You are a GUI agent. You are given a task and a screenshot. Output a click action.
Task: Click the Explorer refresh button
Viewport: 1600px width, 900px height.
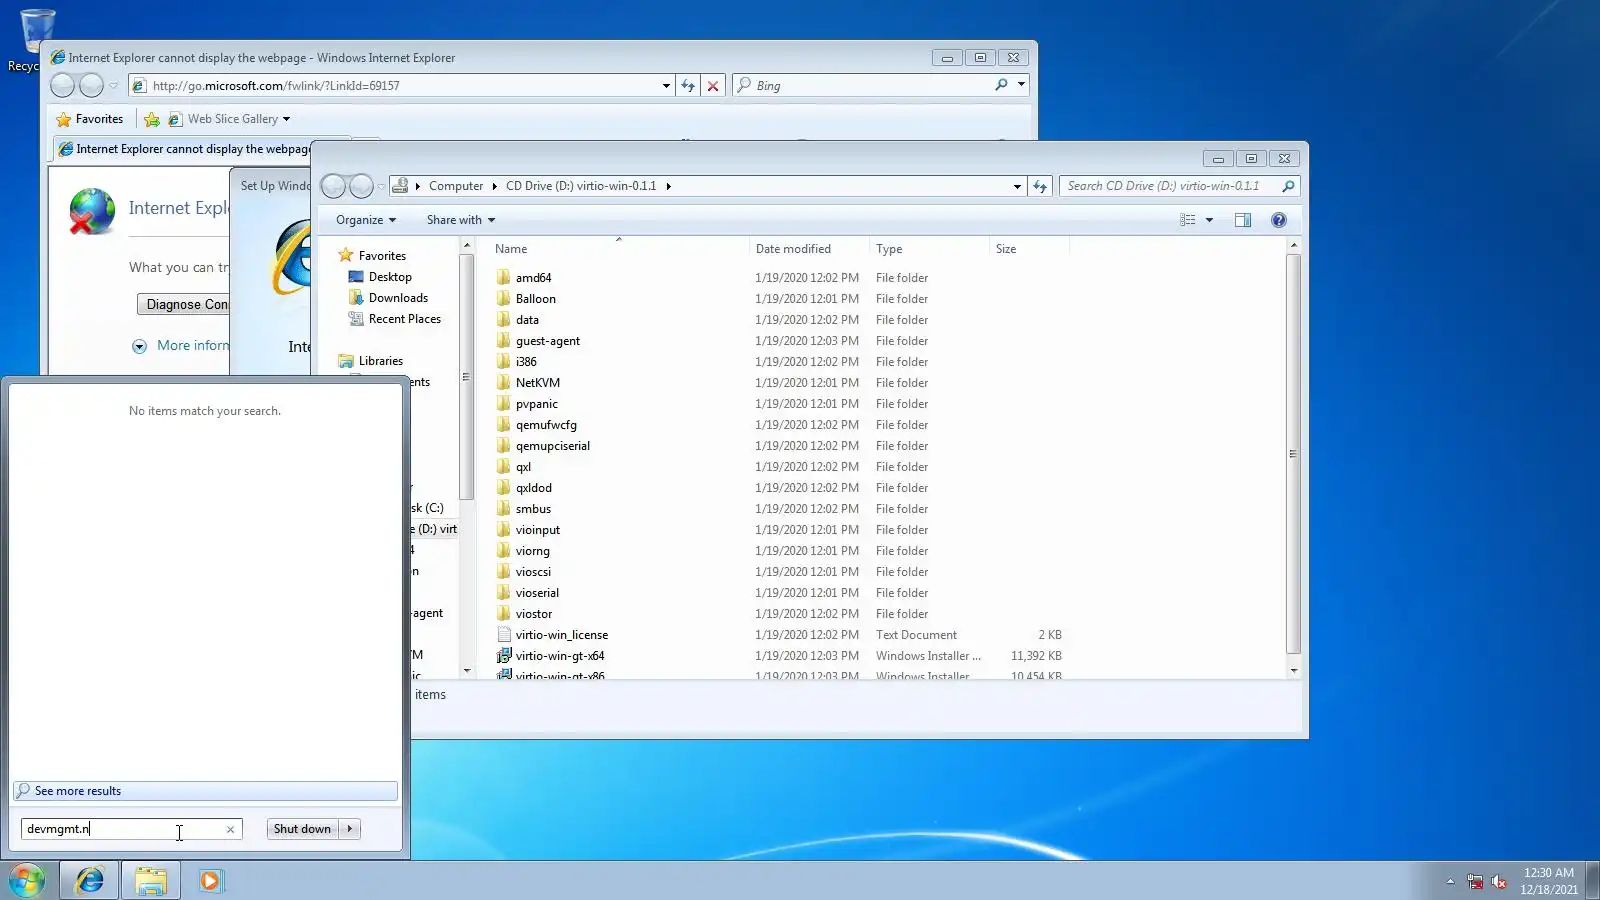[1040, 186]
